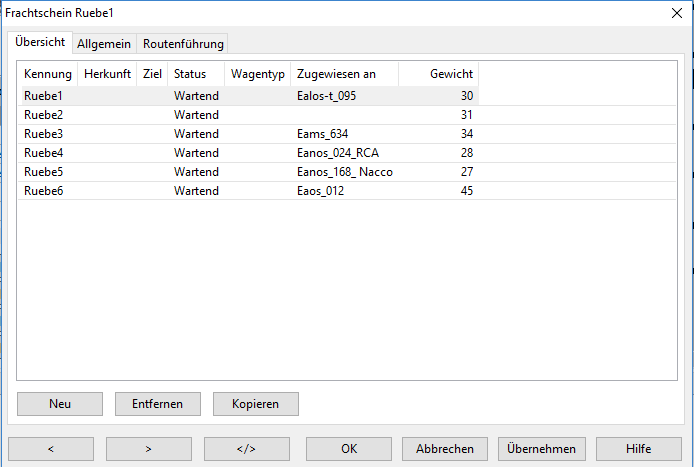Screen dimensions: 694x467
Task: Sort by the Kennung column header
Action: coord(47,74)
